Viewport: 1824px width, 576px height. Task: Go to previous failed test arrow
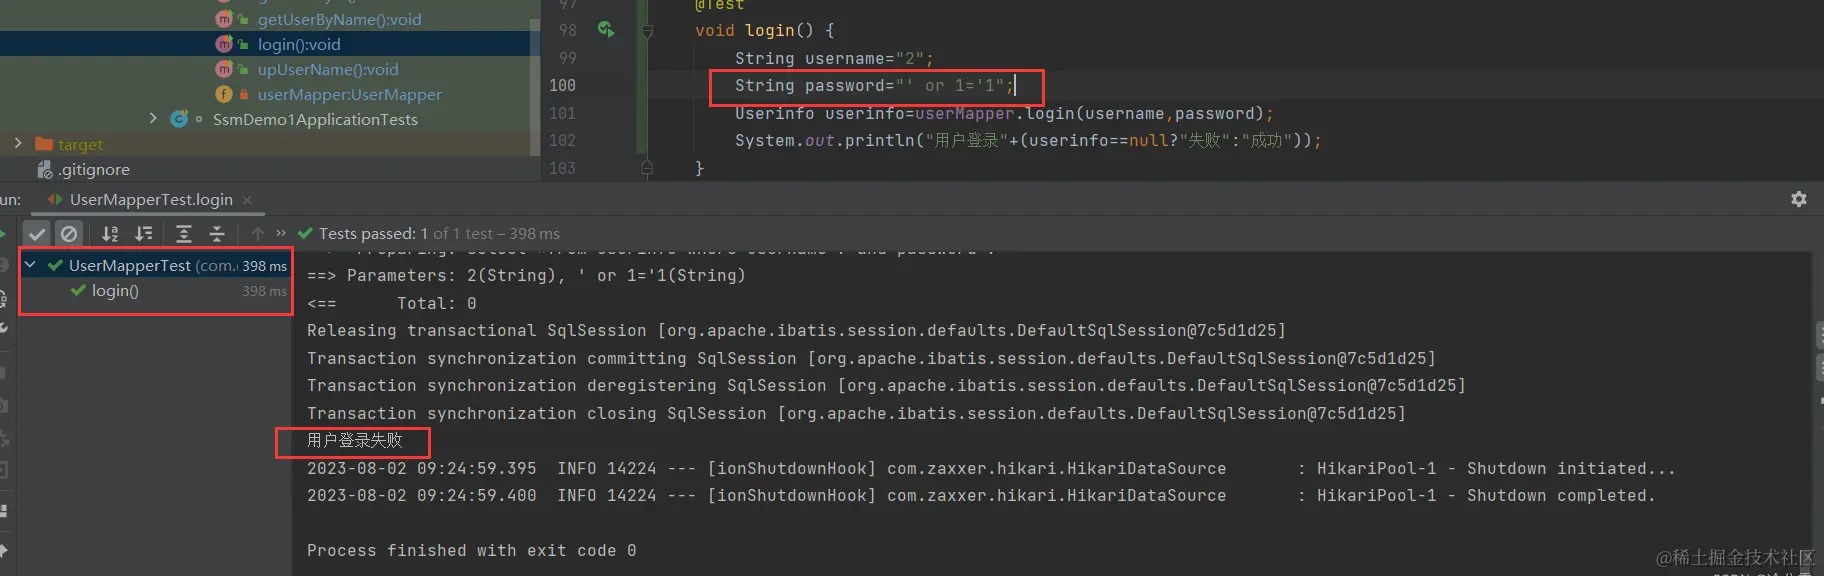click(x=258, y=234)
